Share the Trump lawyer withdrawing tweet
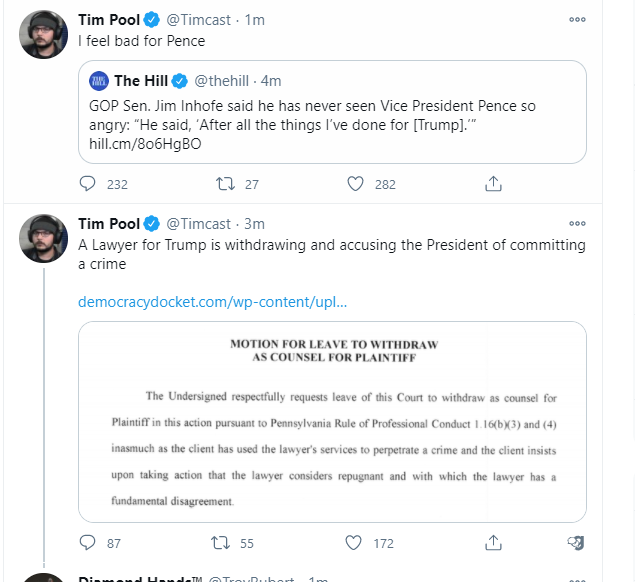The height and width of the screenshot is (582, 635). pos(493,543)
